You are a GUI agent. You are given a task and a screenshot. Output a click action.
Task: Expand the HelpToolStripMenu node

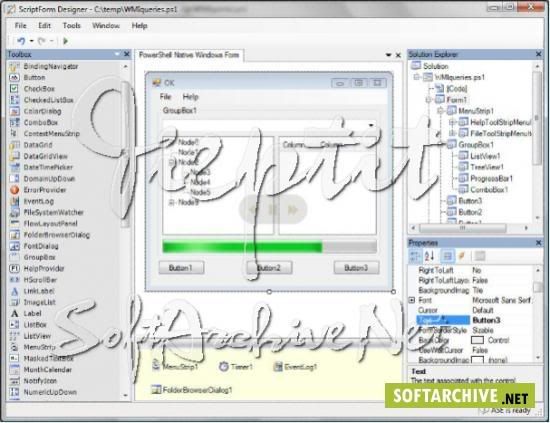(452, 122)
